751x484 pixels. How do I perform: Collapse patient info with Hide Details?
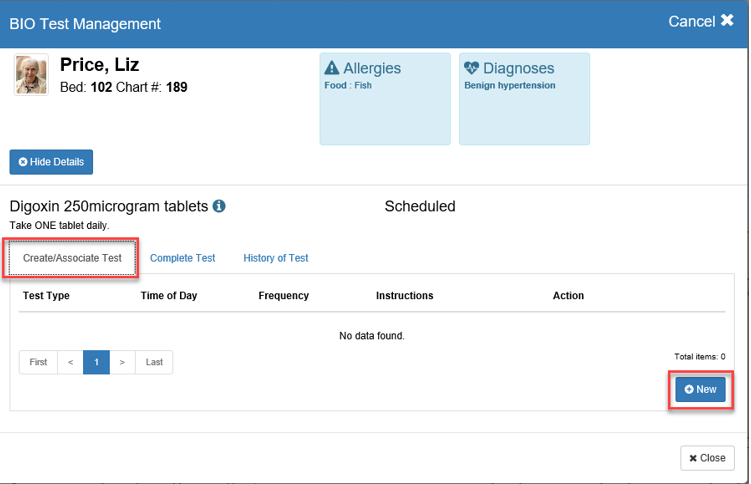pyautogui.click(x=51, y=162)
